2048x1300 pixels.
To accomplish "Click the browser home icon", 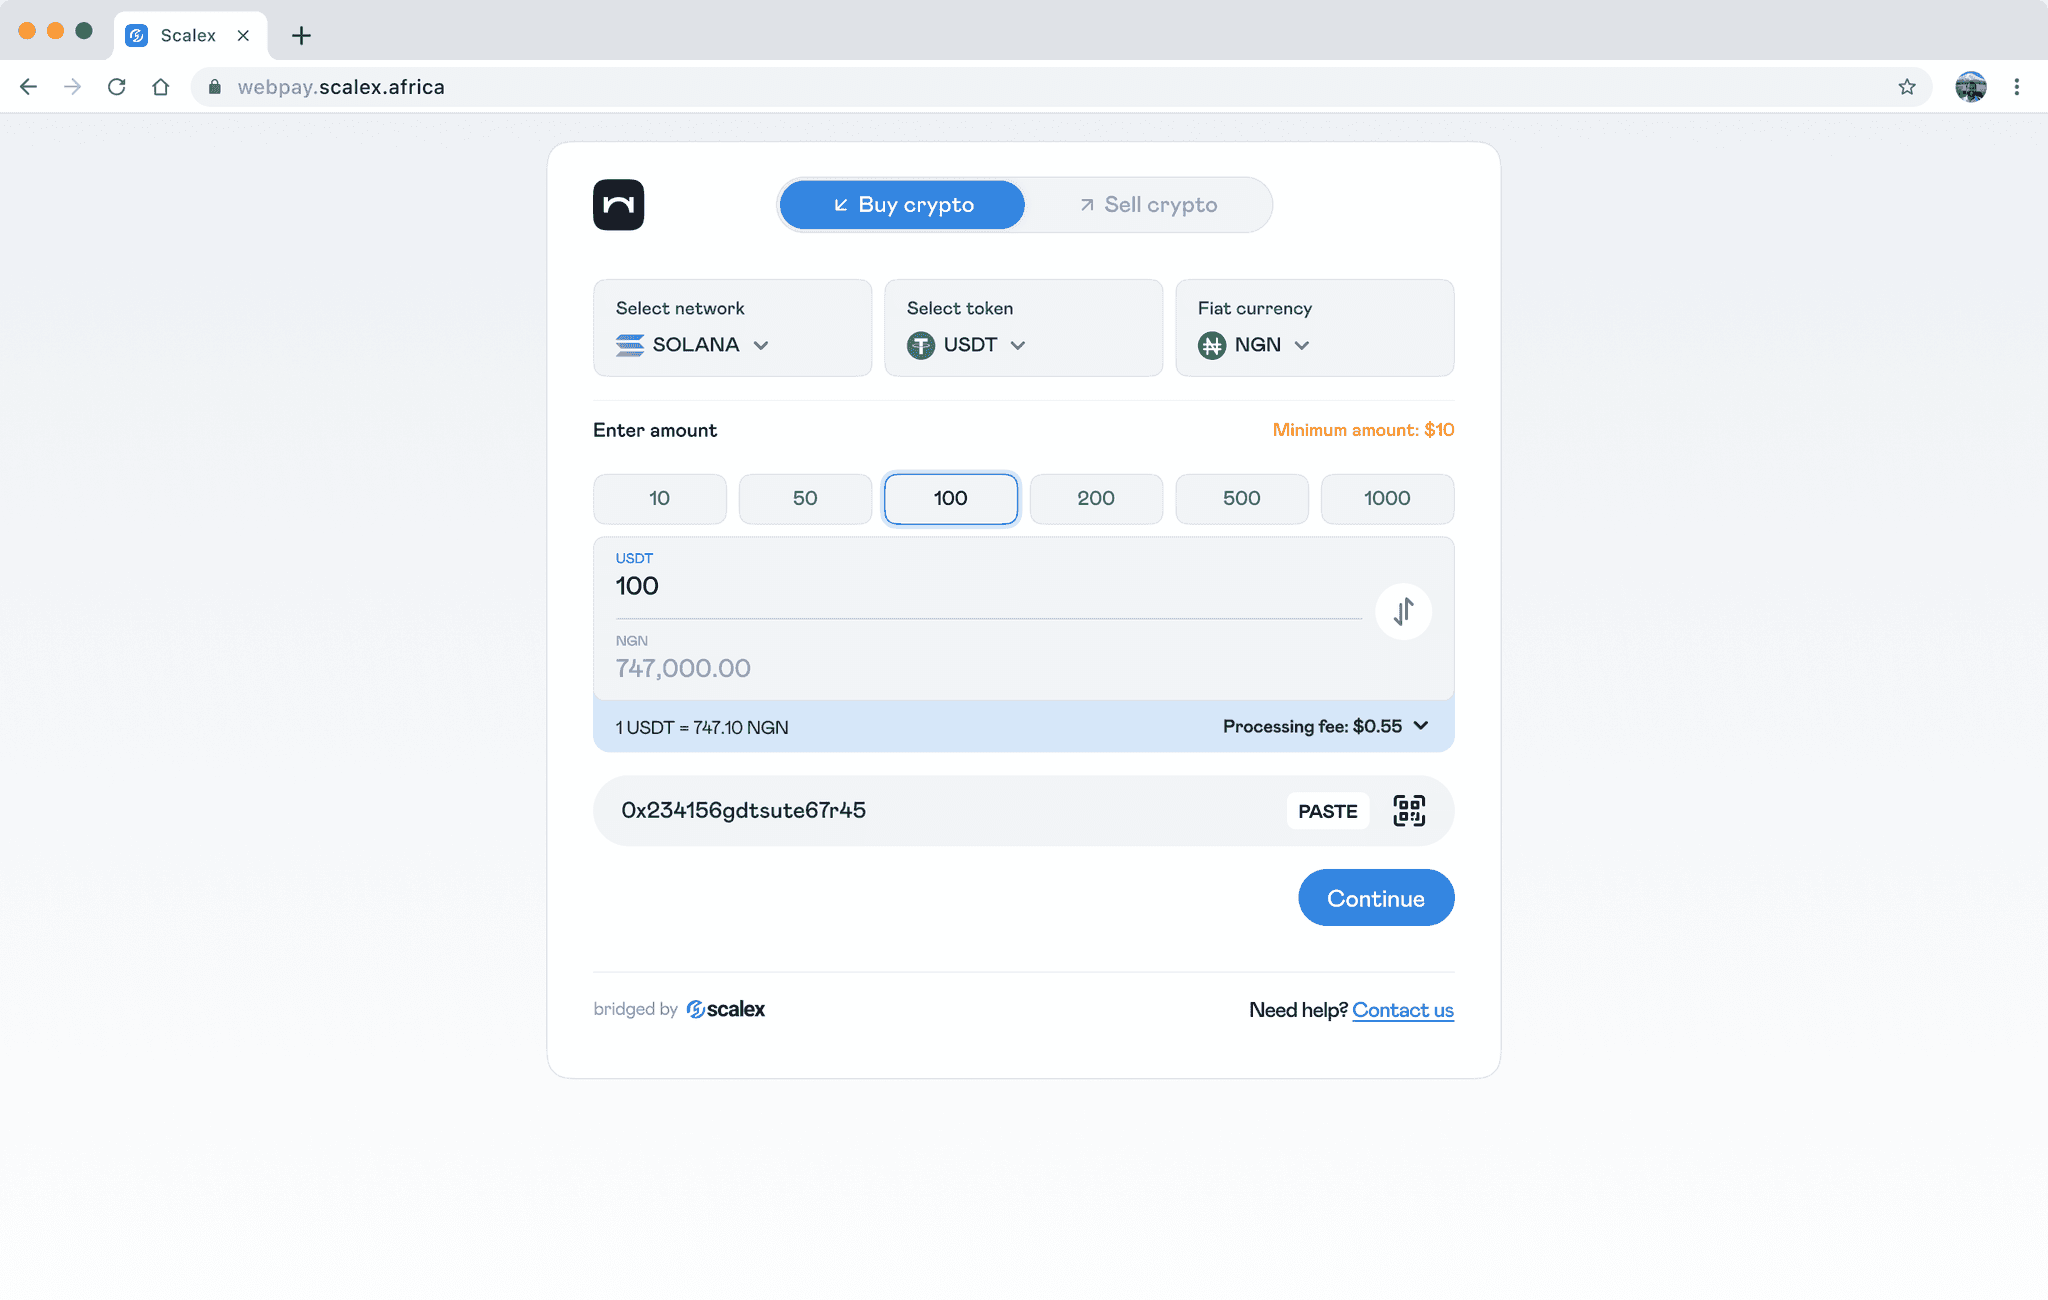I will 161,87.
